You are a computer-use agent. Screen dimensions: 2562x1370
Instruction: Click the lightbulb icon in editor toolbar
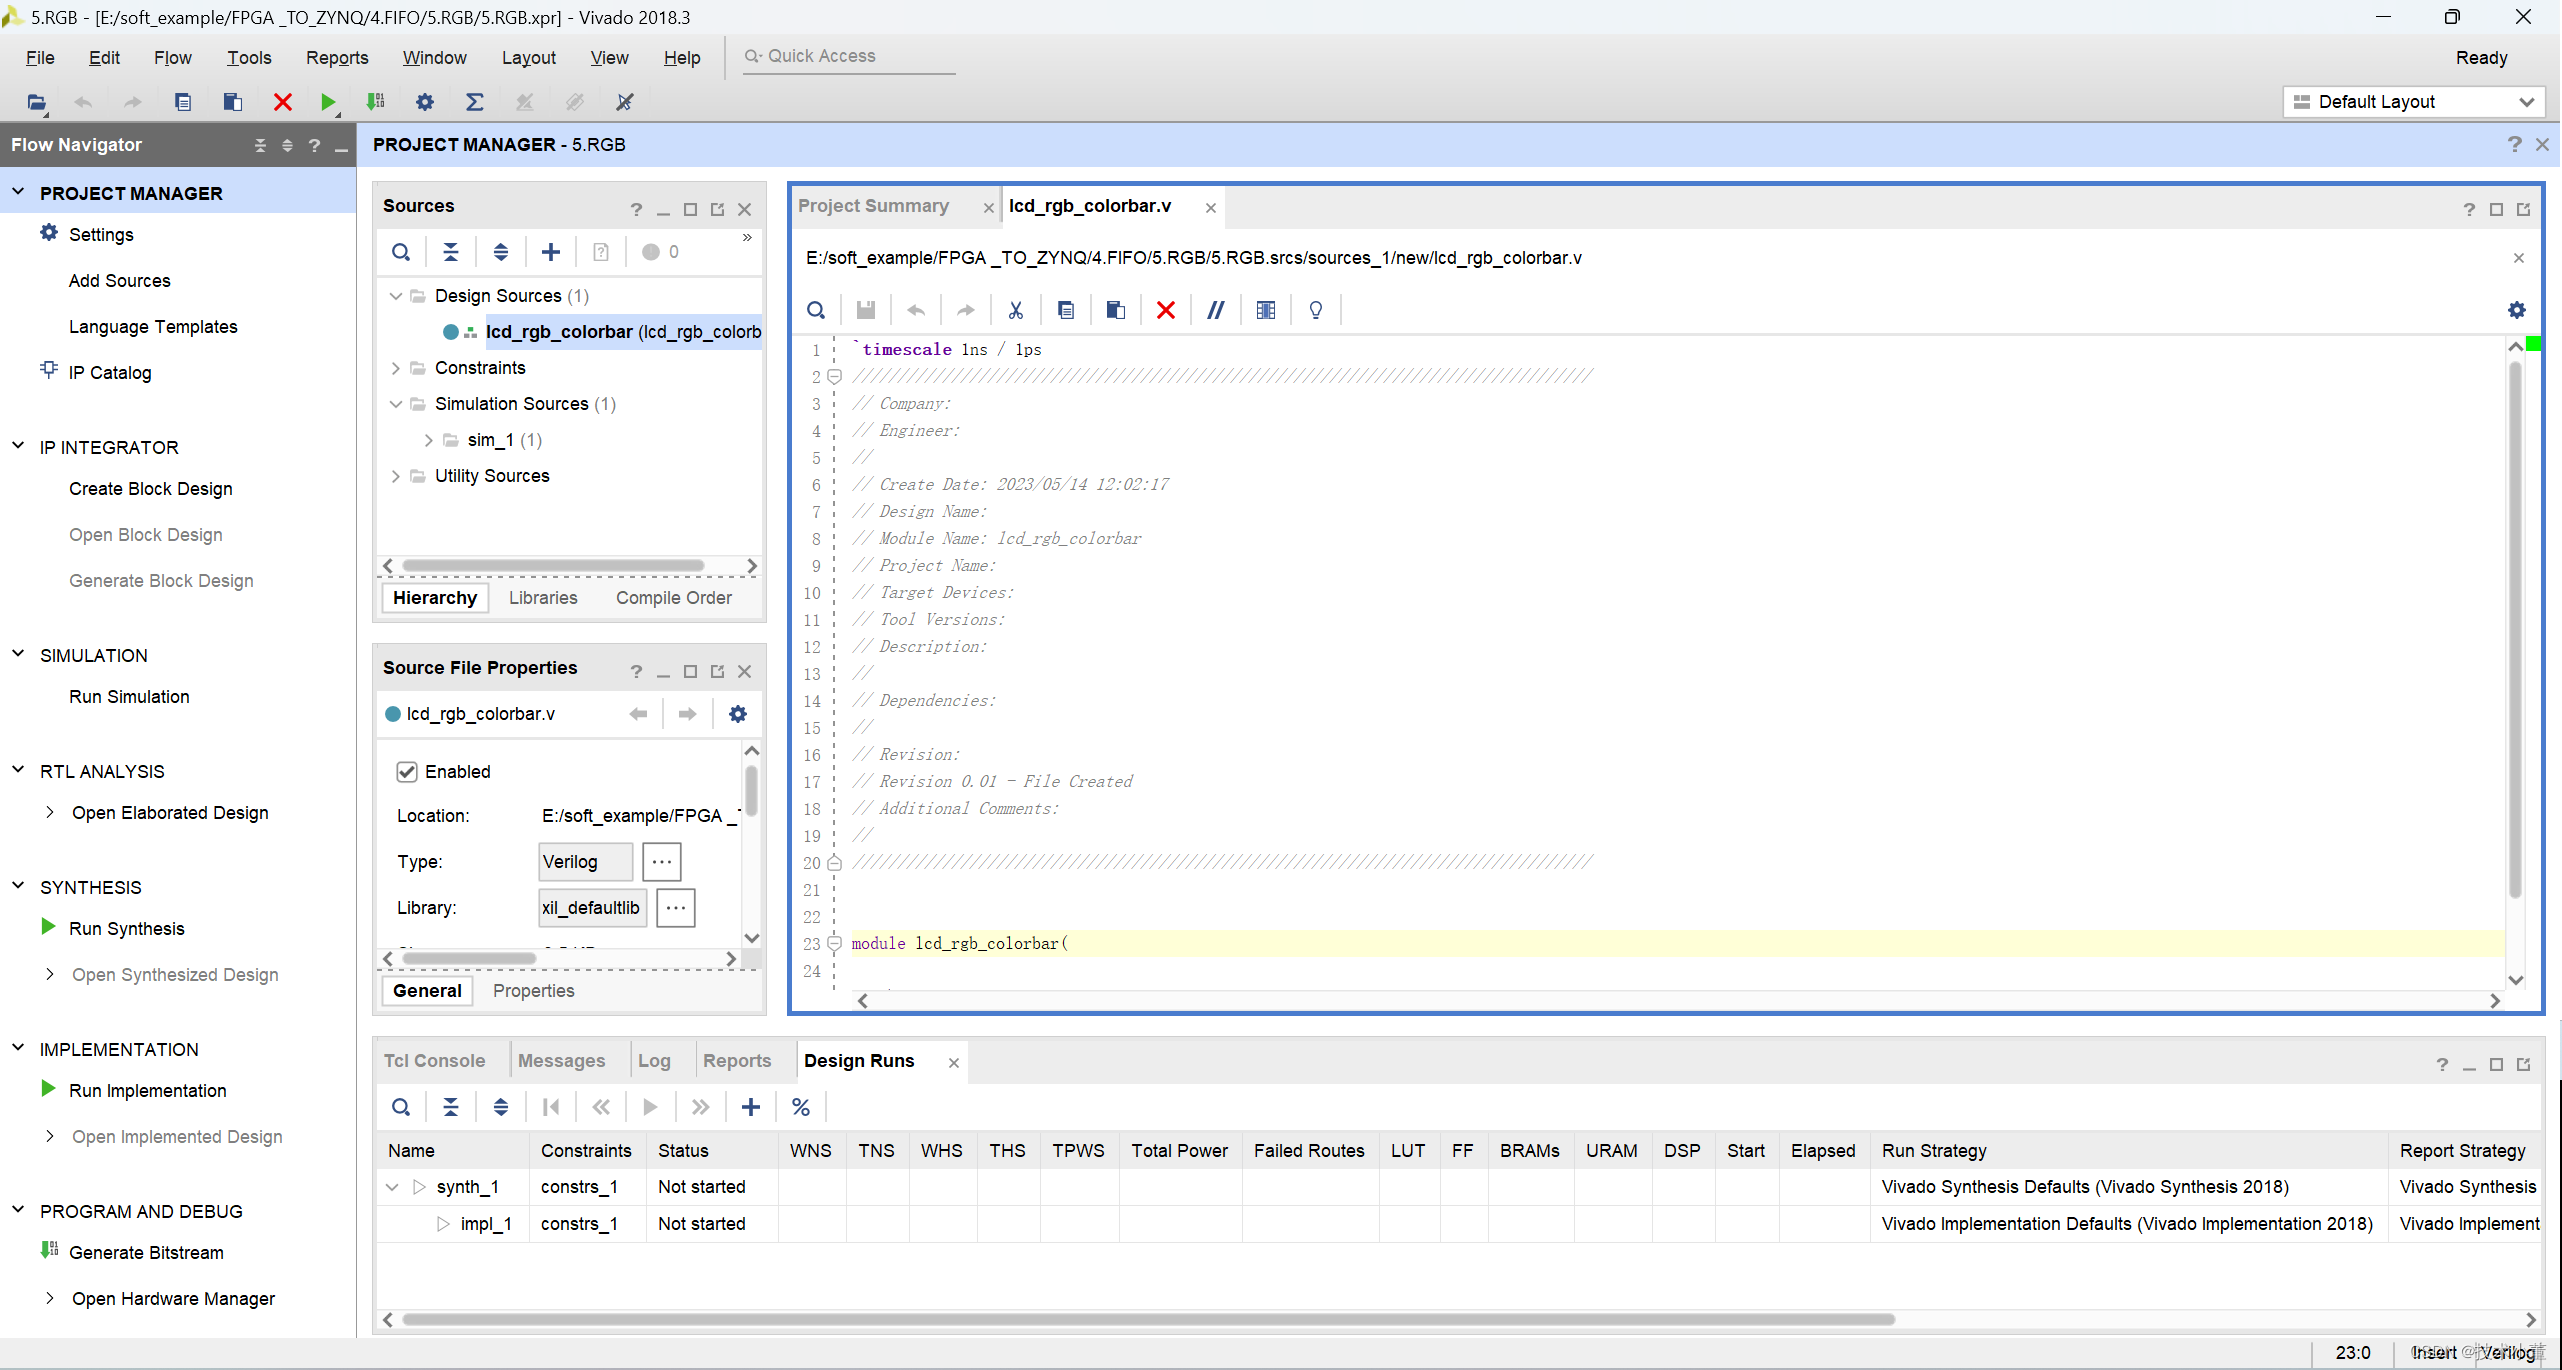point(1316,310)
